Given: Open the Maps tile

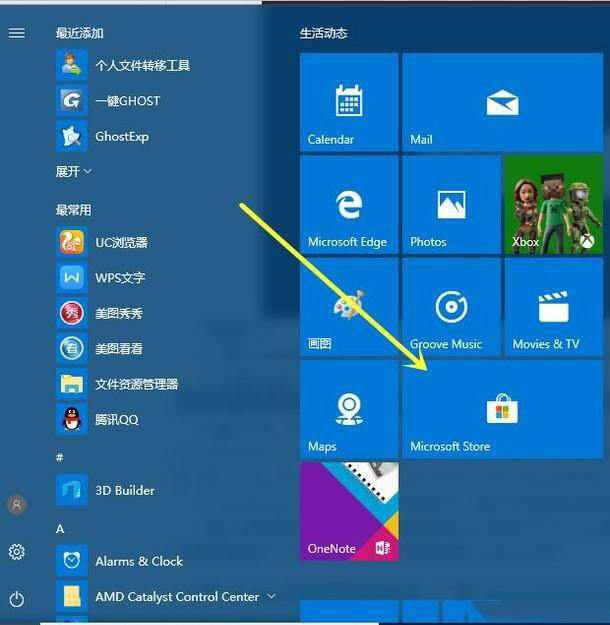Looking at the screenshot, I should (349, 409).
